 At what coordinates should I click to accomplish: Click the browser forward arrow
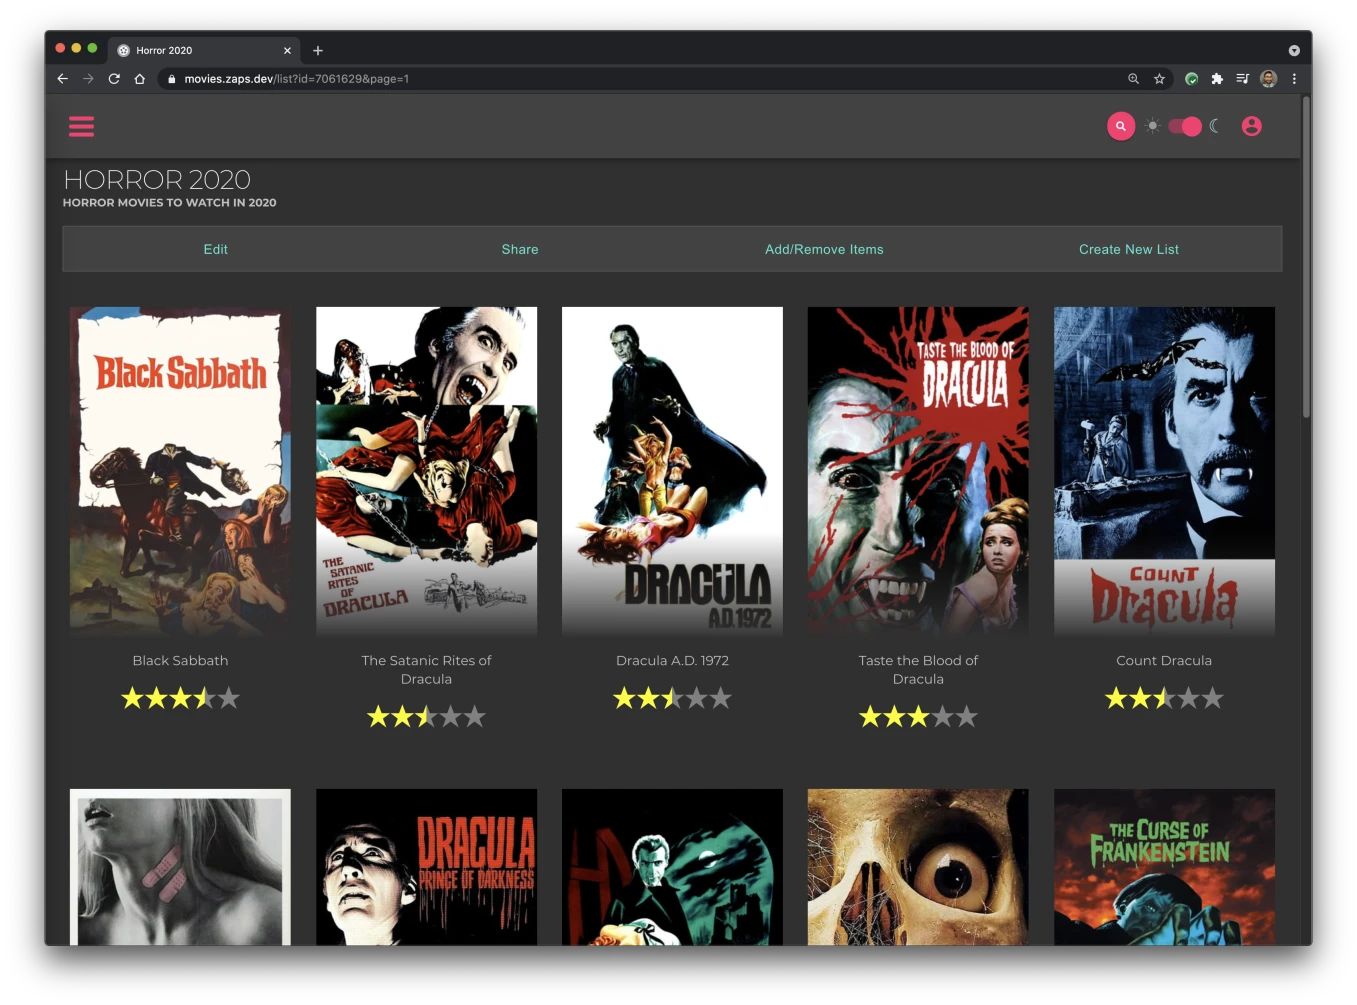coord(88,78)
